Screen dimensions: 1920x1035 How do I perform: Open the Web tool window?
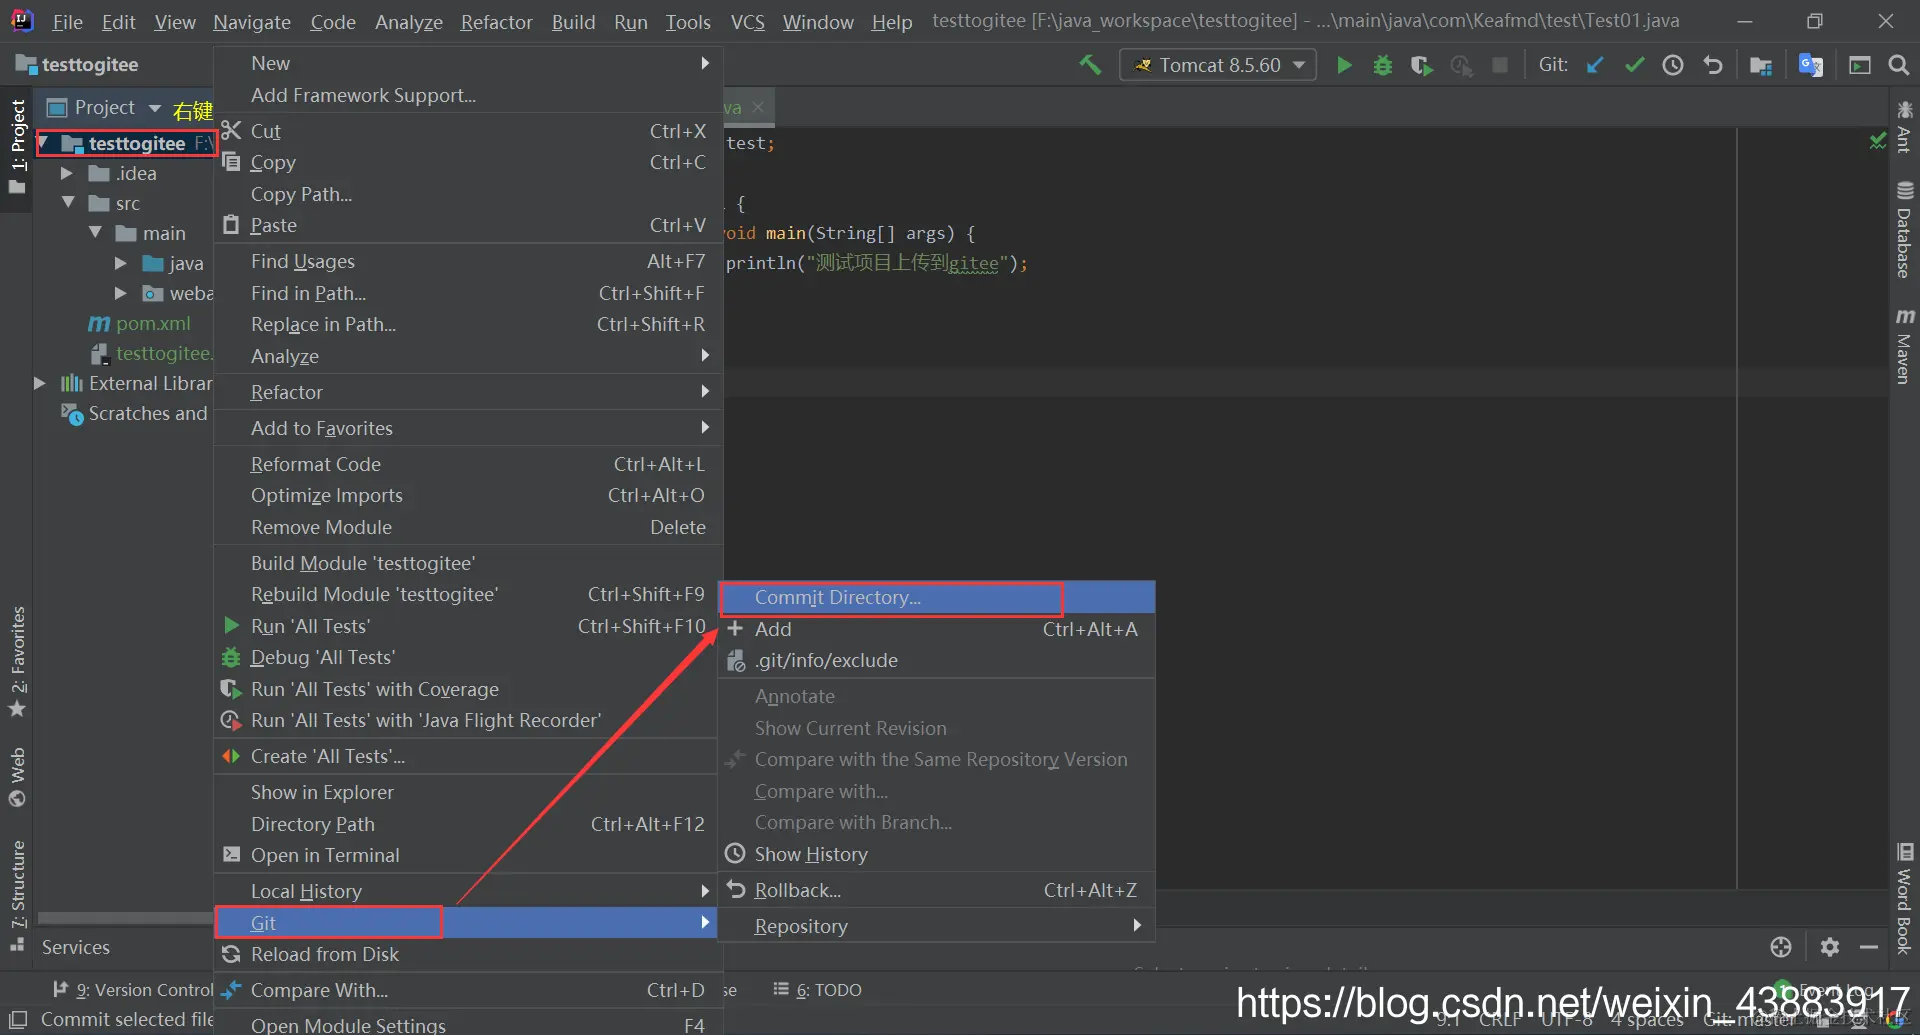[18, 777]
